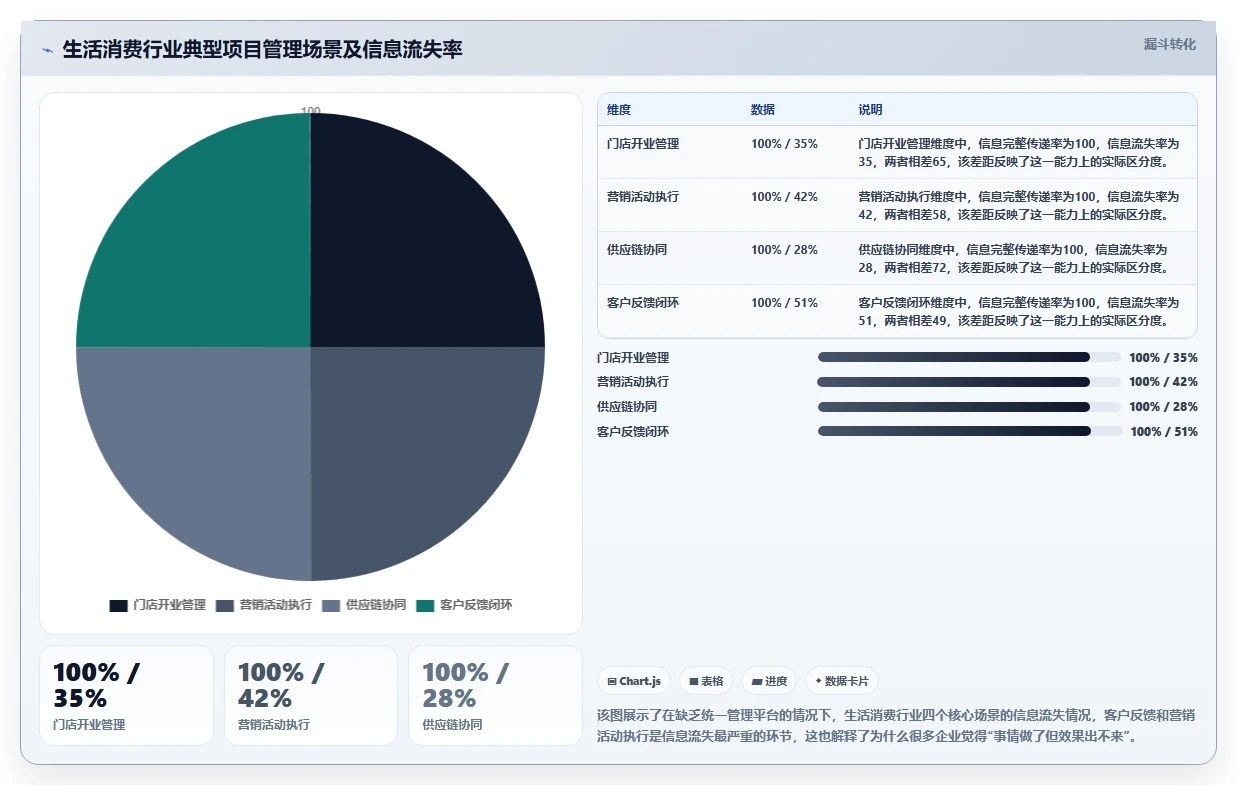Select the 表格 tag
Image resolution: width=1237 pixels, height=785 pixels.
(706, 681)
